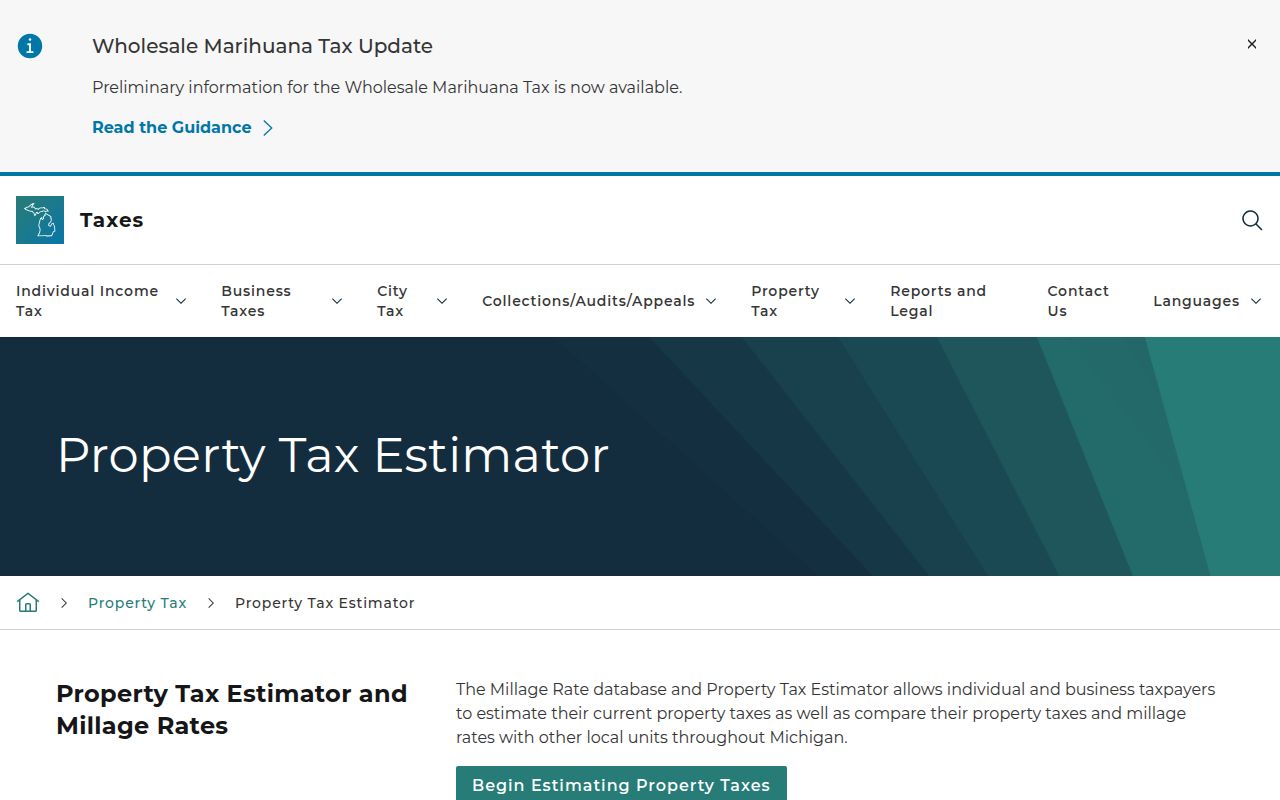Expand the Property Tax nav chevron
1280x800 pixels.
(850, 301)
